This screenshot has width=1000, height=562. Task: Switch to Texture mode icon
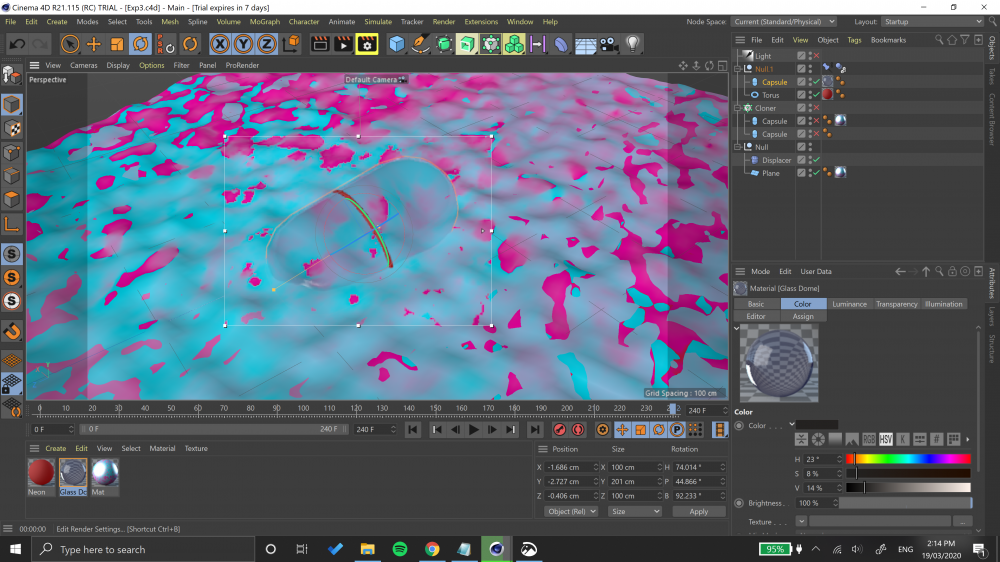(11, 128)
